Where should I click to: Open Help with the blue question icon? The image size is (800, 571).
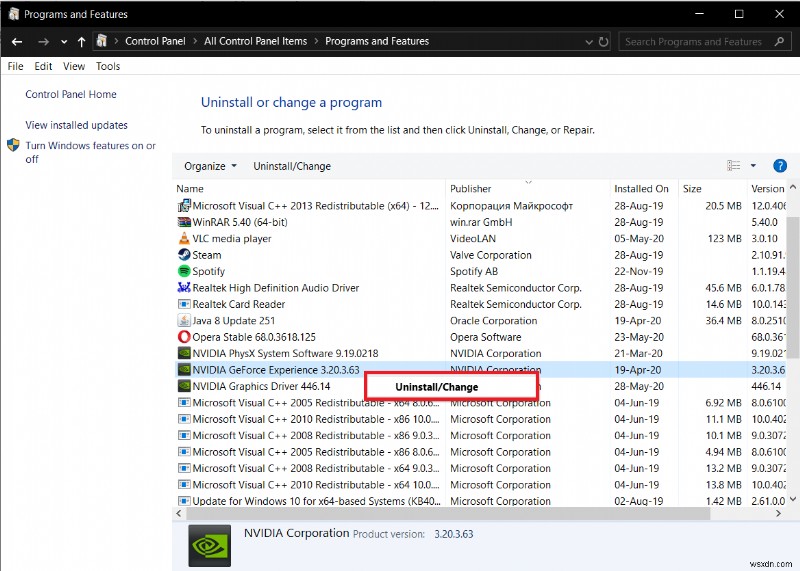780,166
